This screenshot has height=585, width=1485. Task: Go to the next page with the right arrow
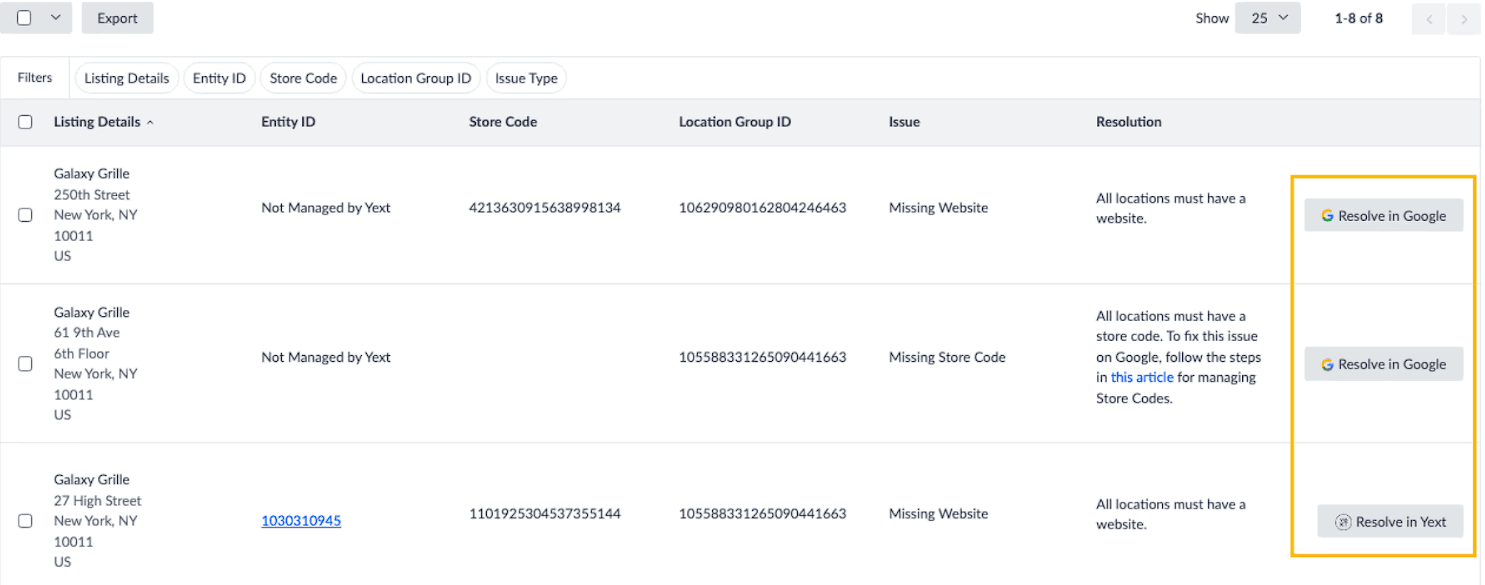tap(1464, 19)
